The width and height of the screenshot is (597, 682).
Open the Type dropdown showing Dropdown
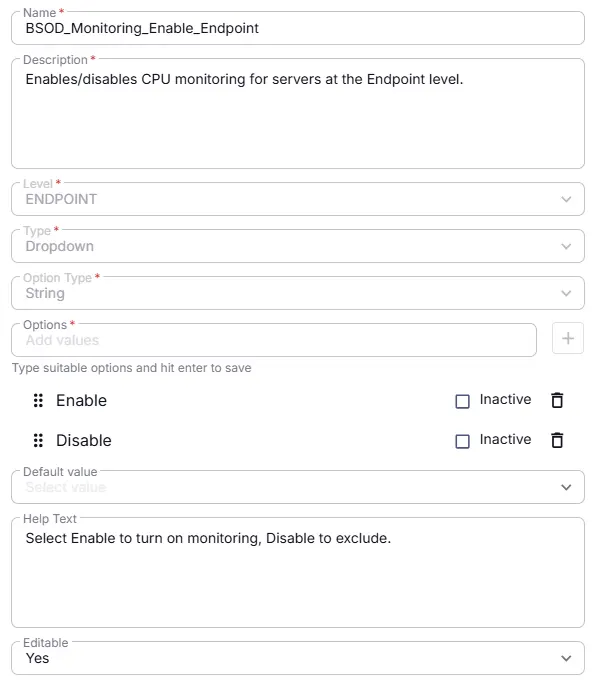click(x=298, y=246)
